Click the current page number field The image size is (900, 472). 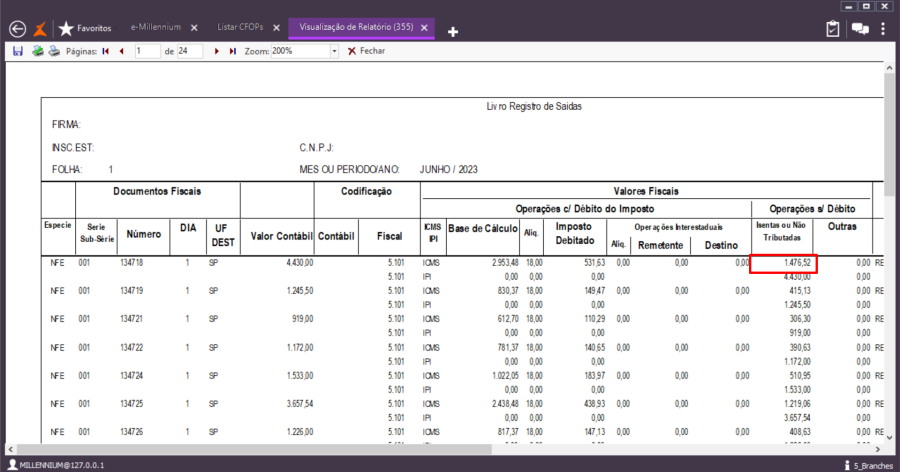pos(146,51)
